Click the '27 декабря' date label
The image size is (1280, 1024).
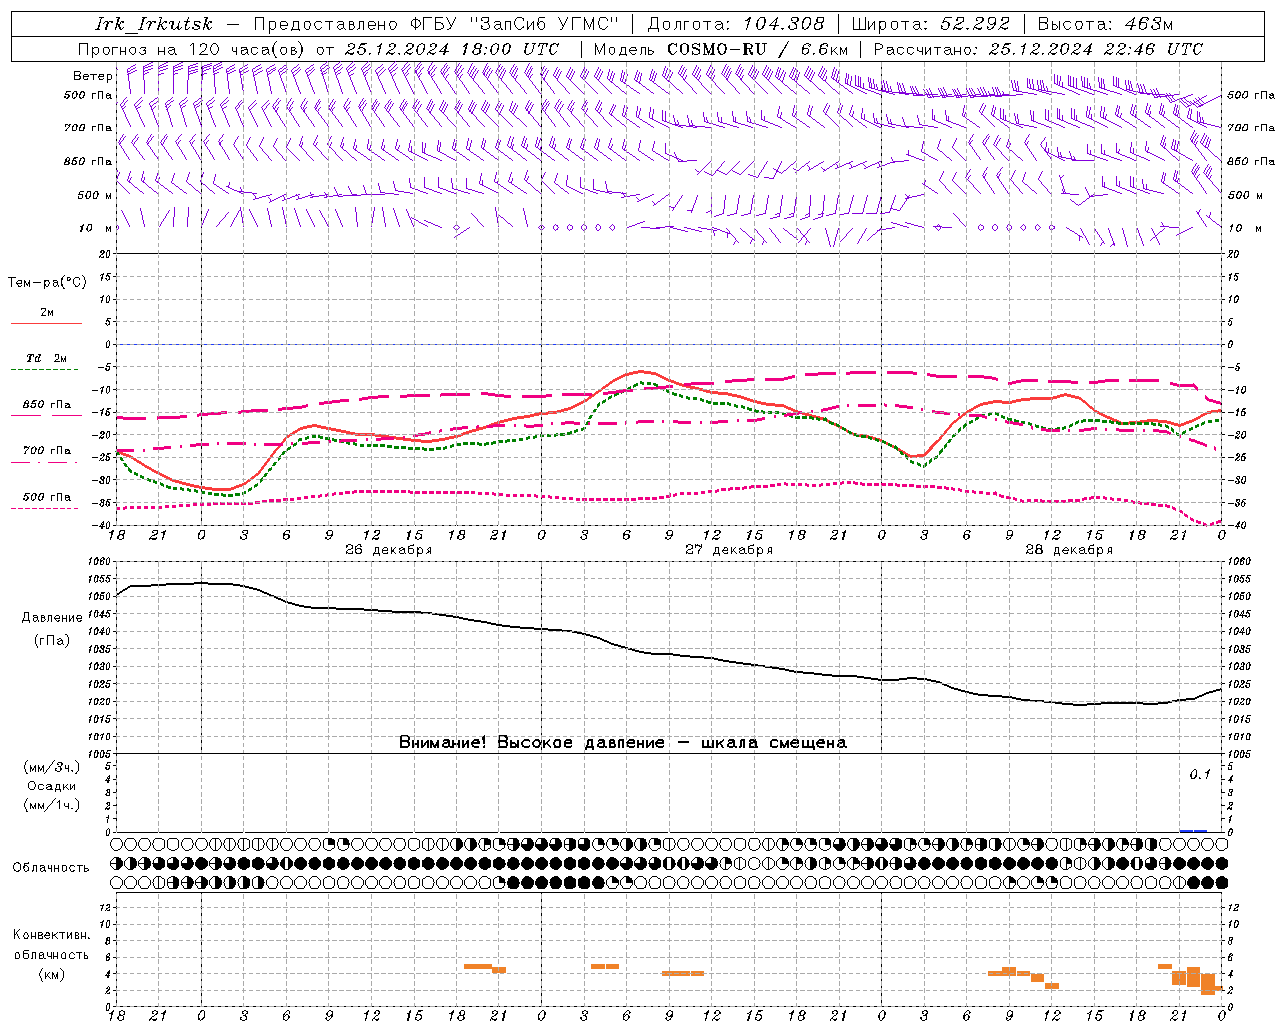tap(729, 550)
